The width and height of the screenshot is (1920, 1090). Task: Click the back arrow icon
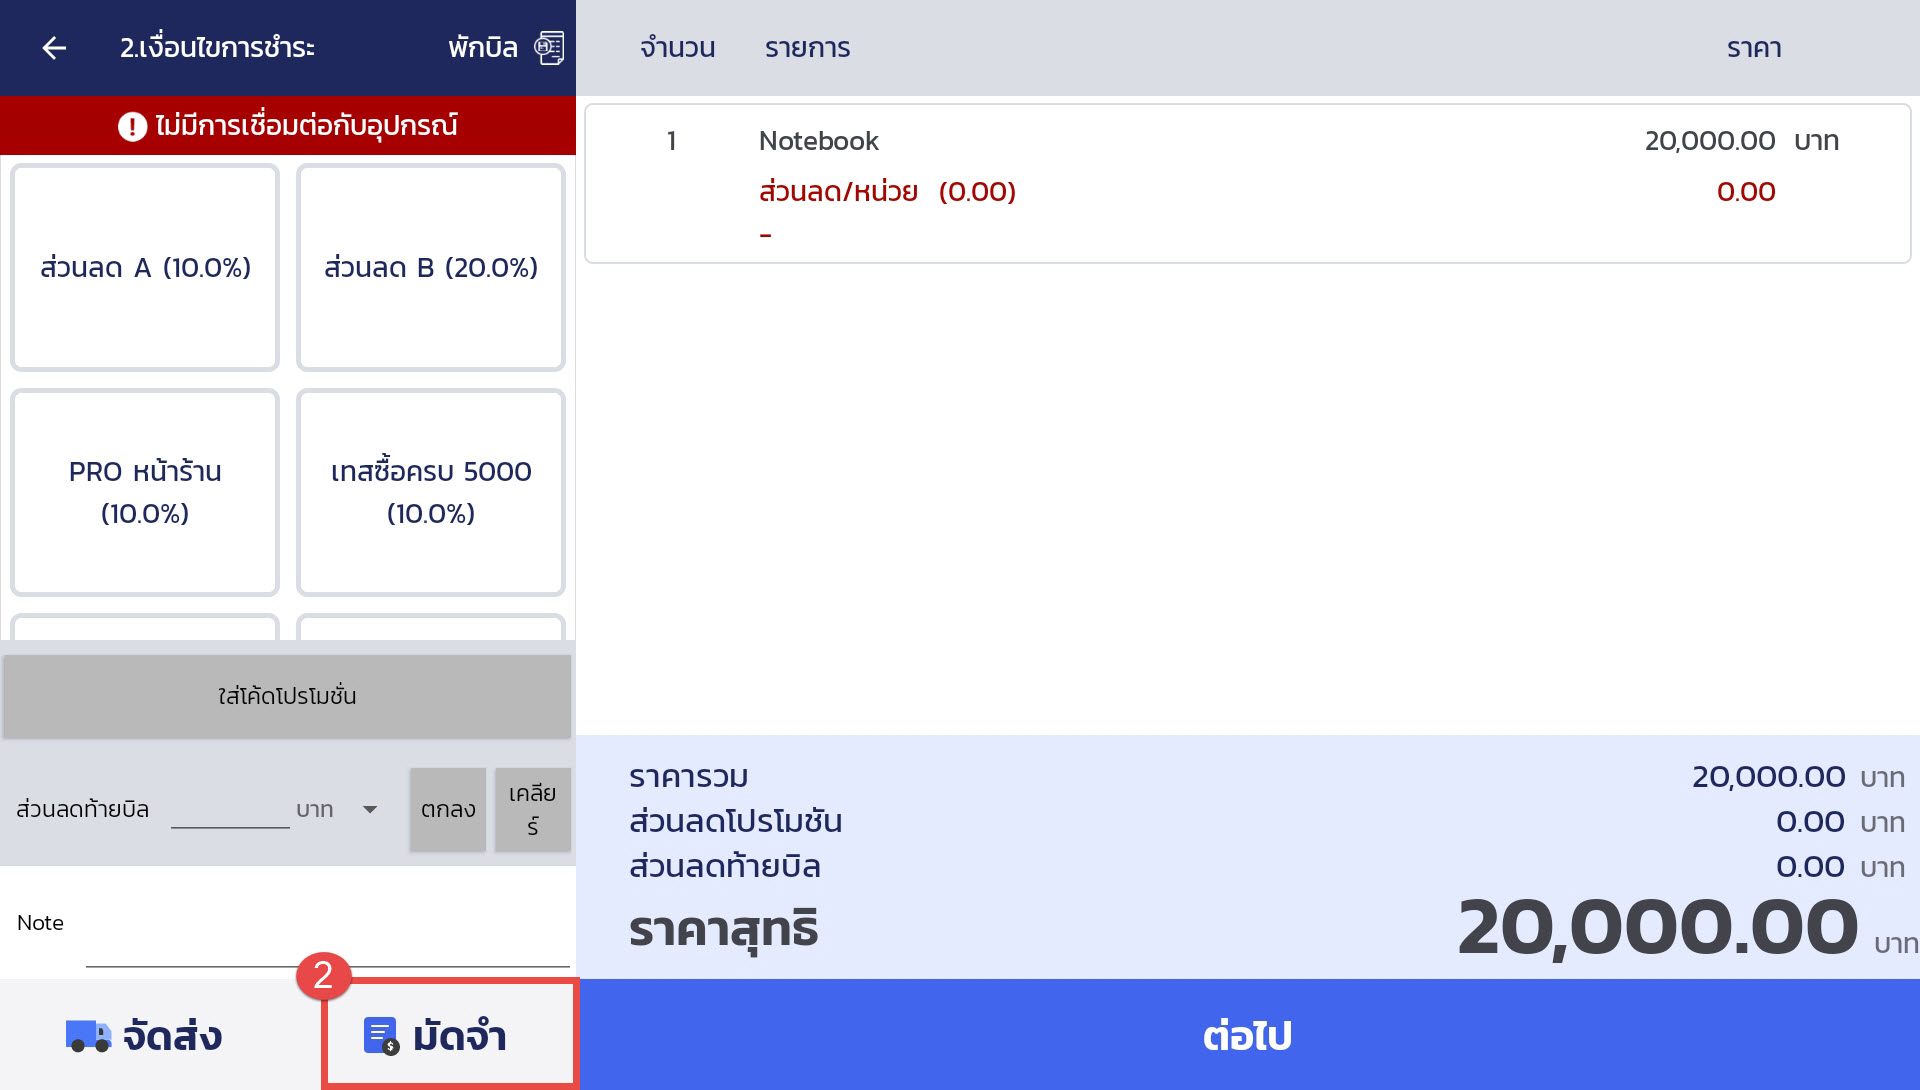click(x=54, y=47)
